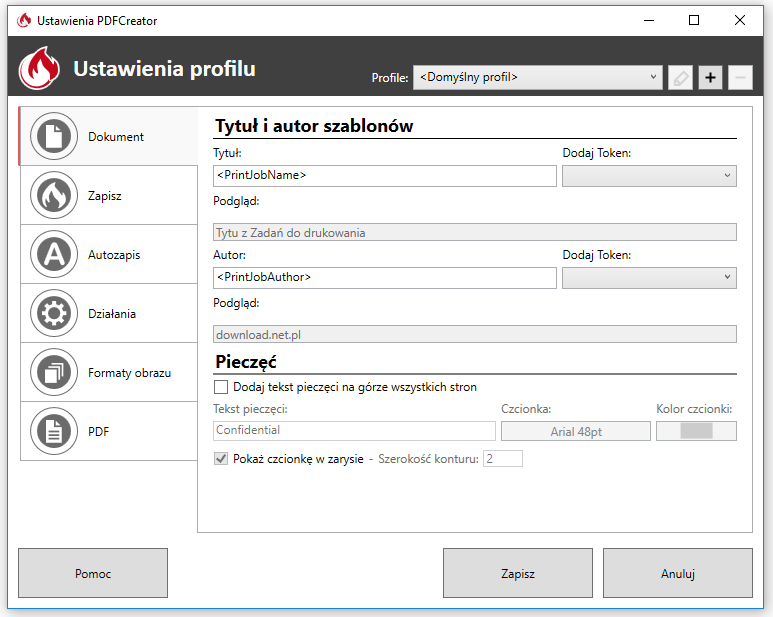Click the small PDFCreator icon in title bar
This screenshot has height=617, width=773.
[x=24, y=21]
